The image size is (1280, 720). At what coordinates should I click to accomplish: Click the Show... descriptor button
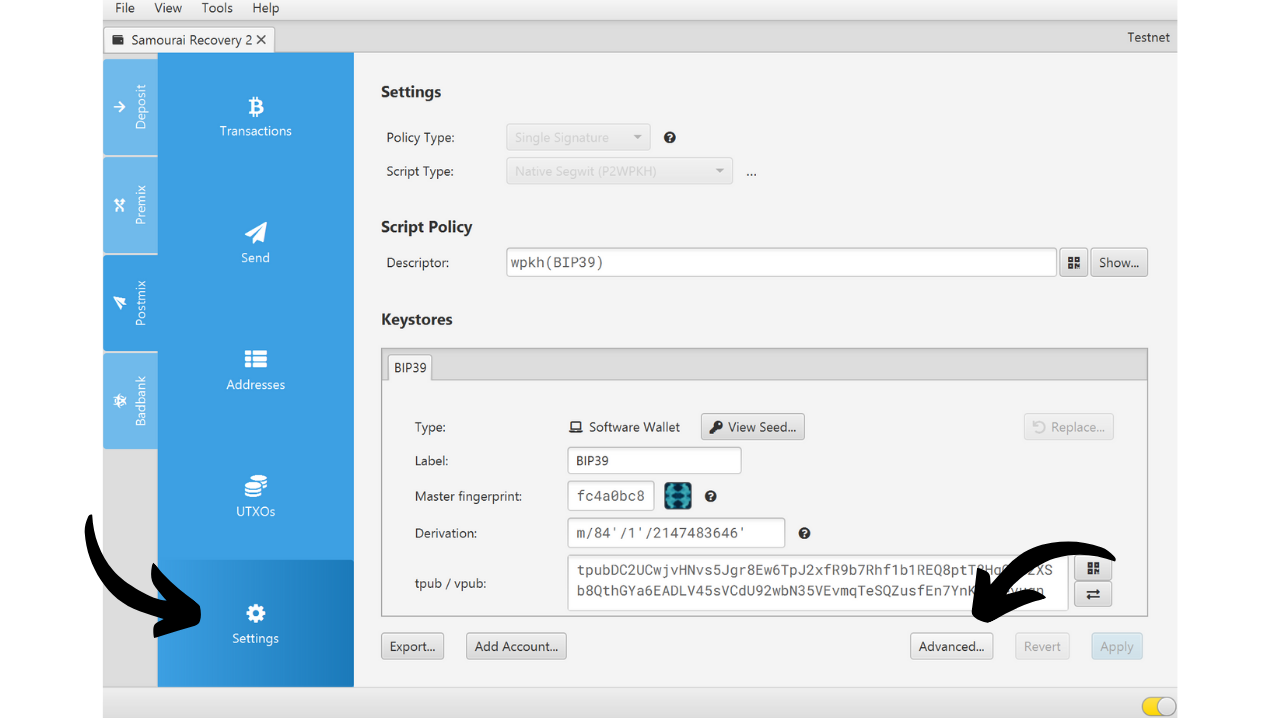coord(1119,263)
